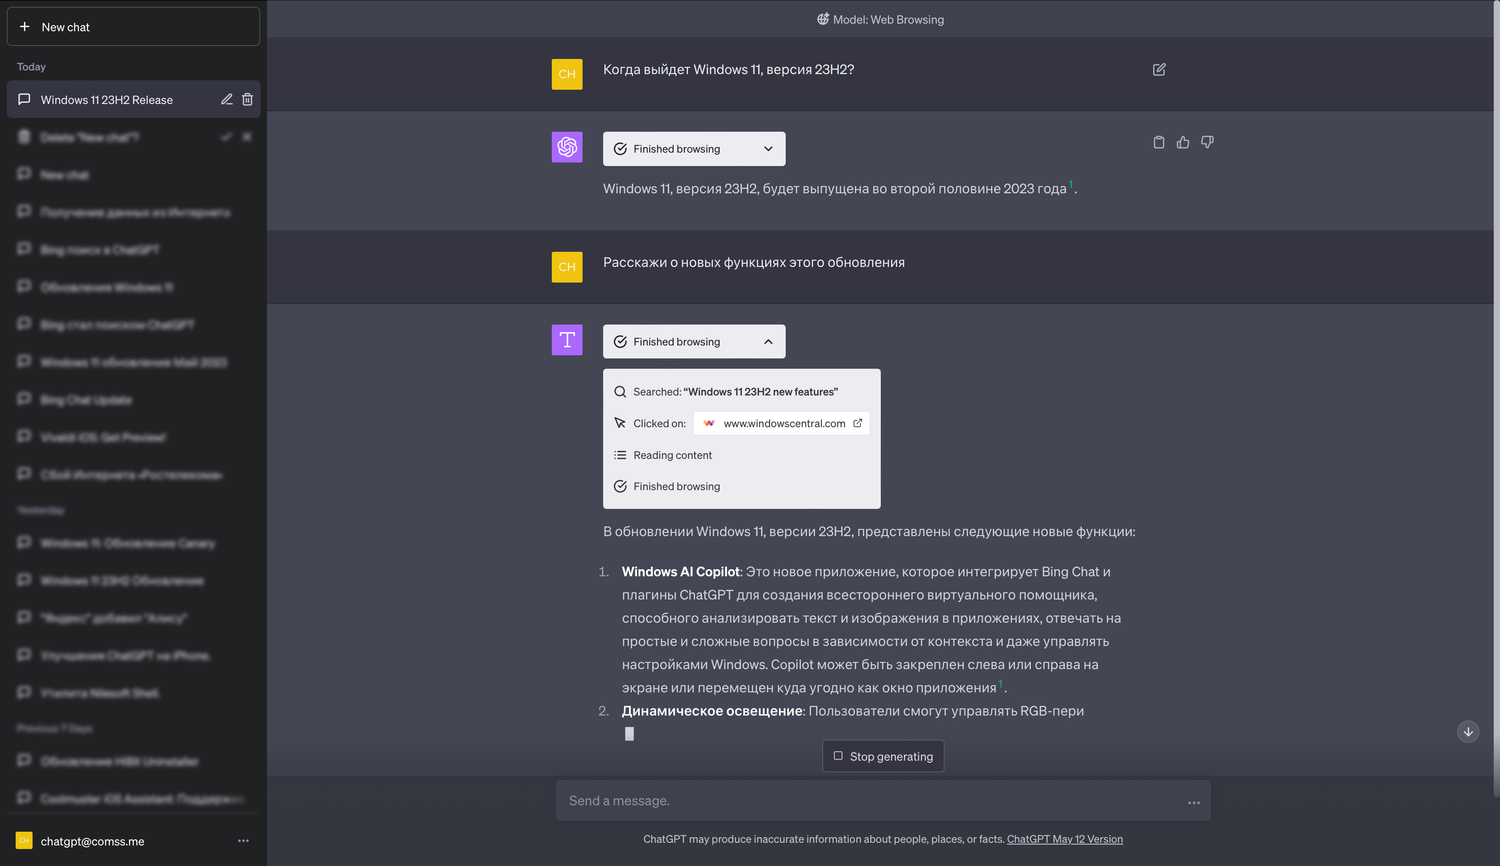Click the citation 1 after 2023 года
1500x866 pixels.
coord(1071,185)
